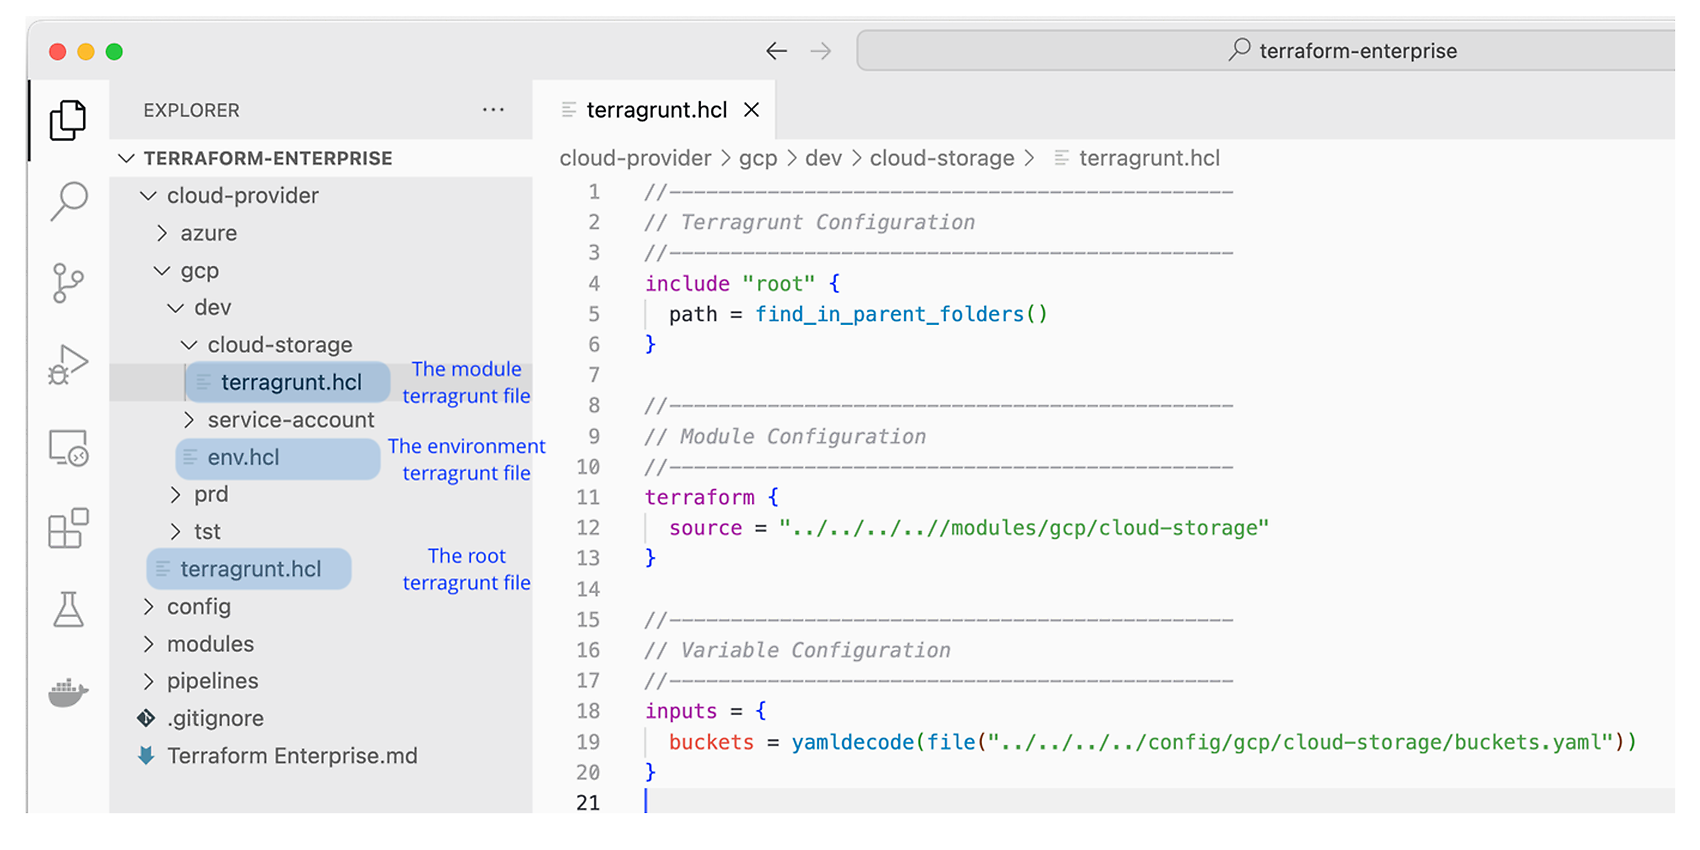Click terragrunt.hcl in the breadcrumb
Screen dimensions: 1700x850
tap(1149, 158)
